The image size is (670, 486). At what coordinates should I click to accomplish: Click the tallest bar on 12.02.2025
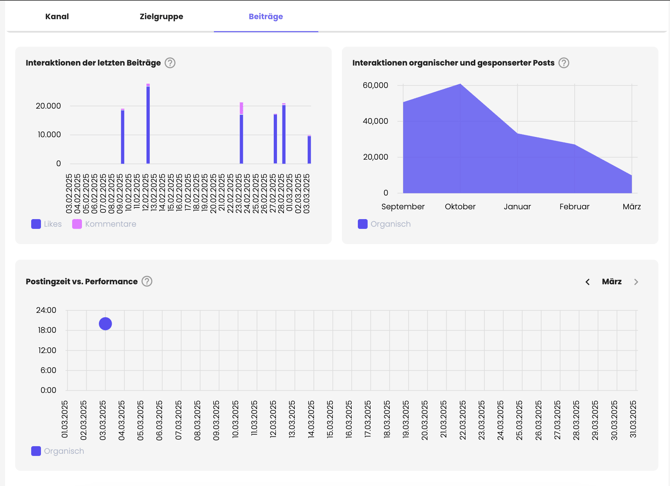(148, 124)
